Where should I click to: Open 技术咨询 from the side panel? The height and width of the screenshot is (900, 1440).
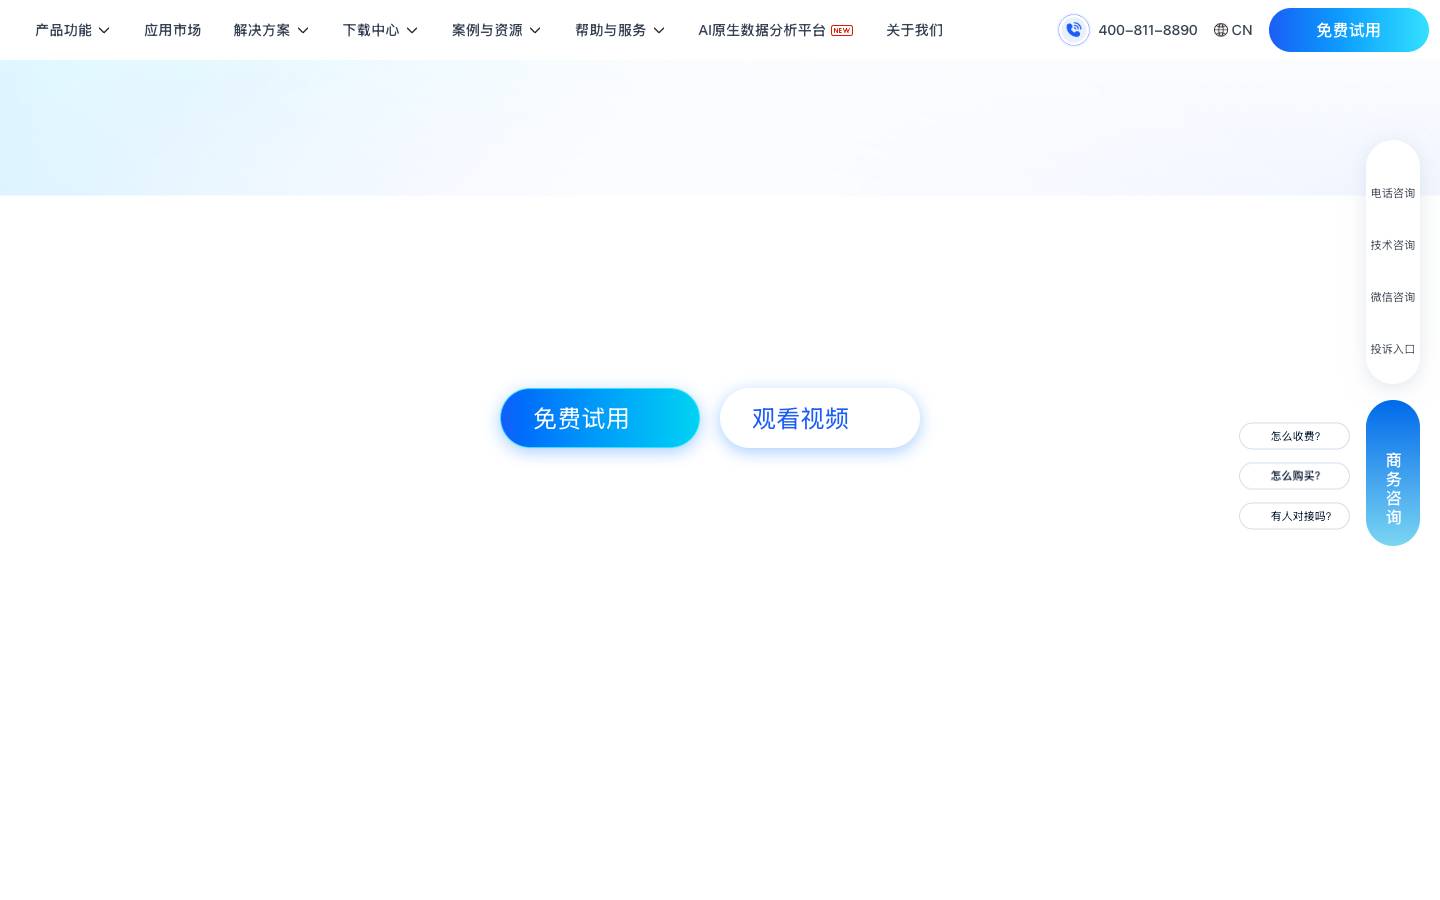[1393, 245]
